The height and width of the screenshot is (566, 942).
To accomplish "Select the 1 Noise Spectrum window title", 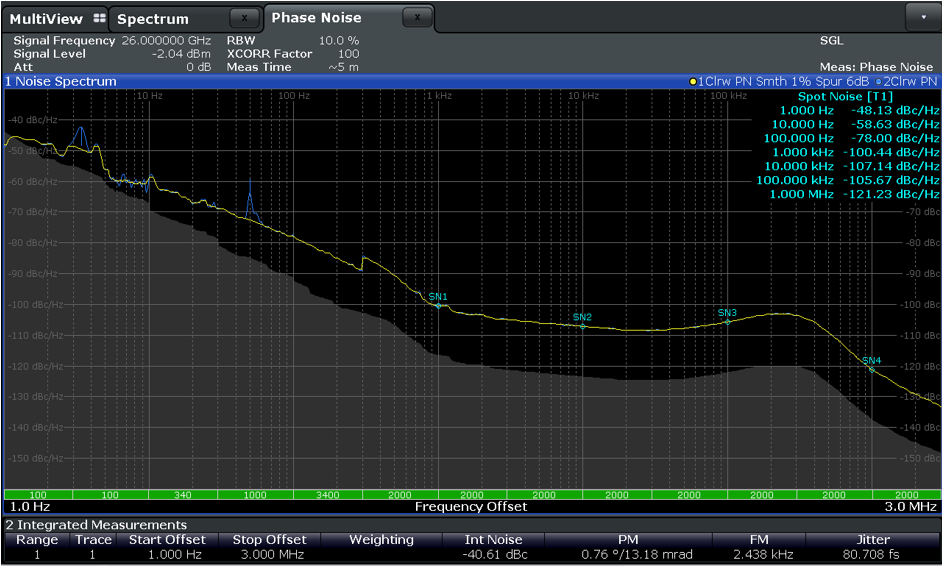I will coord(61,81).
